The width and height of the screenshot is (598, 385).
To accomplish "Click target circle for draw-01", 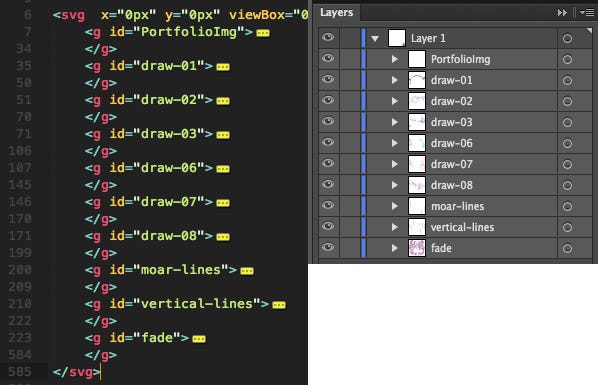I will (x=567, y=80).
